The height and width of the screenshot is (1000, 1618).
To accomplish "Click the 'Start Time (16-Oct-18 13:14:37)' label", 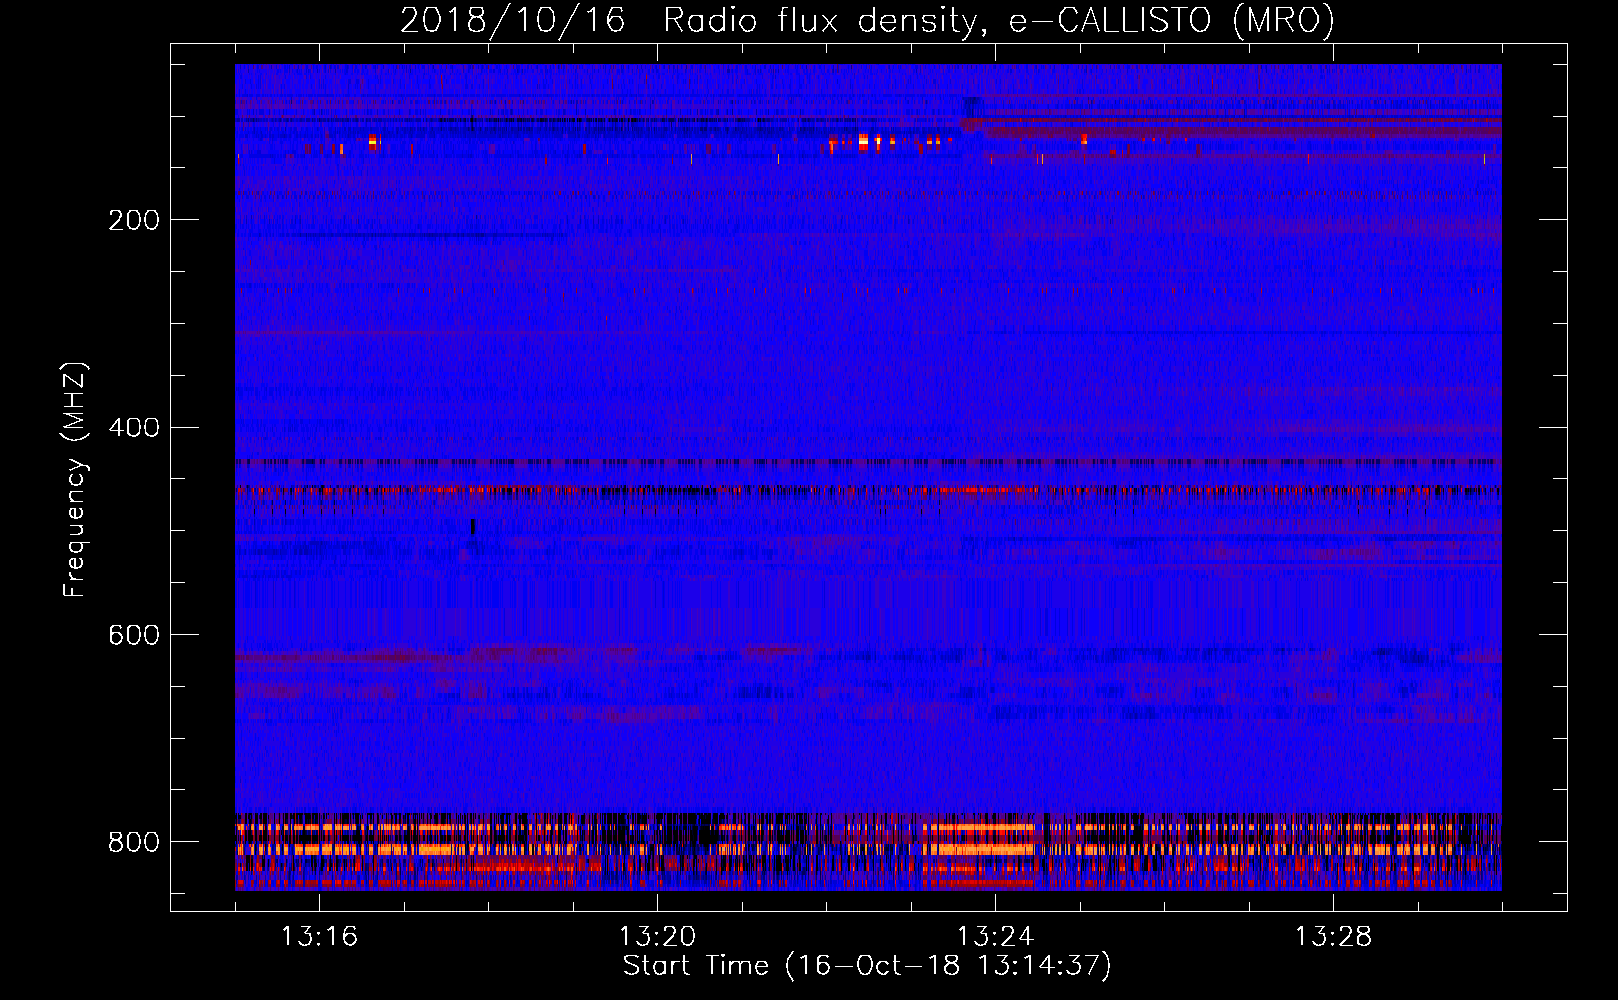I will point(867,966).
